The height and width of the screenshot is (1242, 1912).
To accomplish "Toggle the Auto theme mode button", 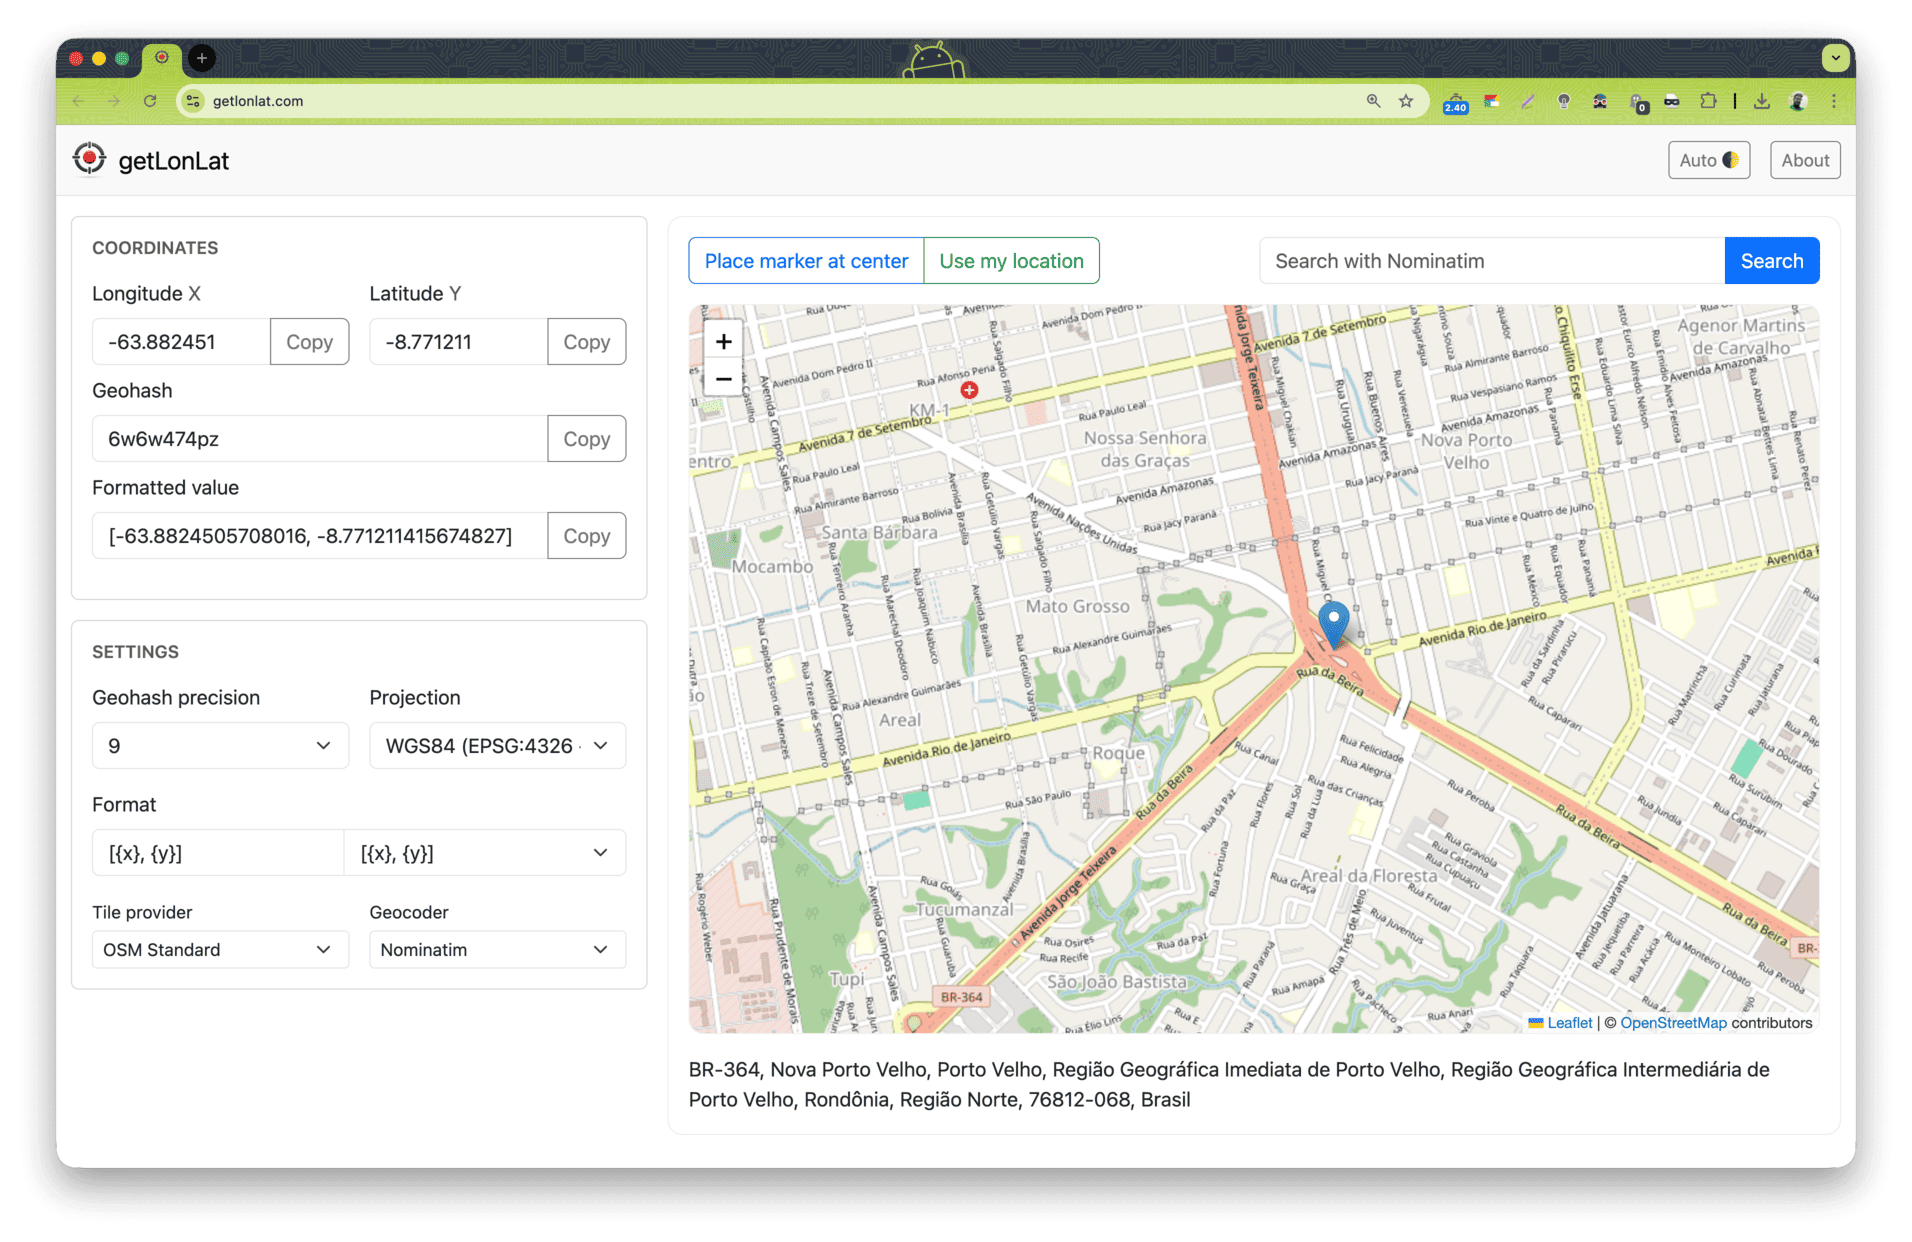I will point(1708,160).
